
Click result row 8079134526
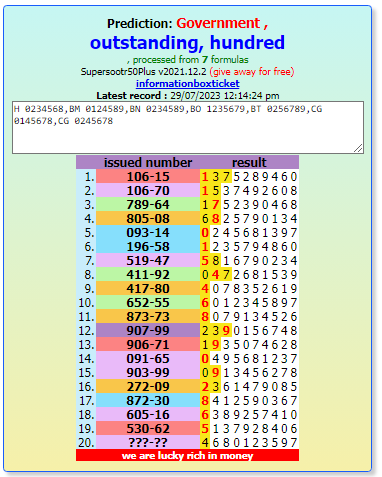[249, 316]
